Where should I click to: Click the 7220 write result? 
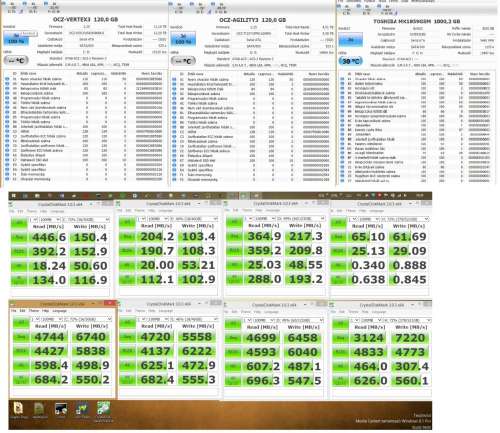point(411,338)
